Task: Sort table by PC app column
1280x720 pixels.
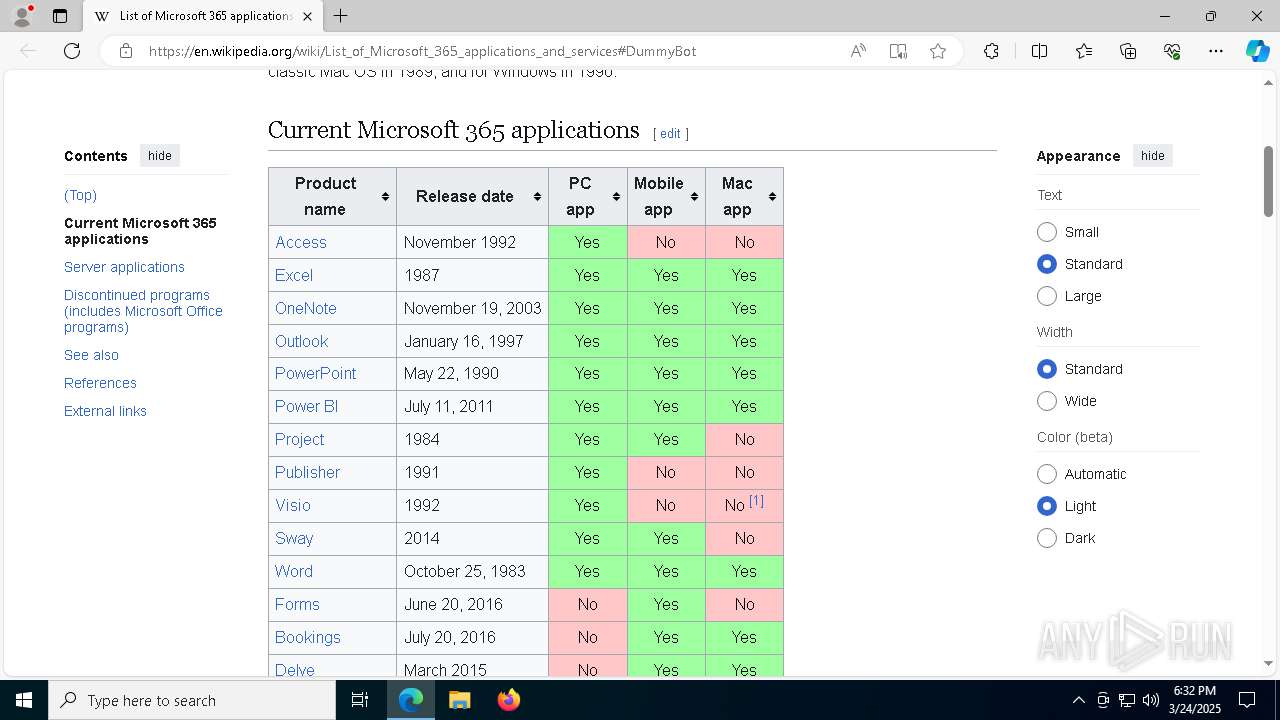Action: (x=588, y=196)
